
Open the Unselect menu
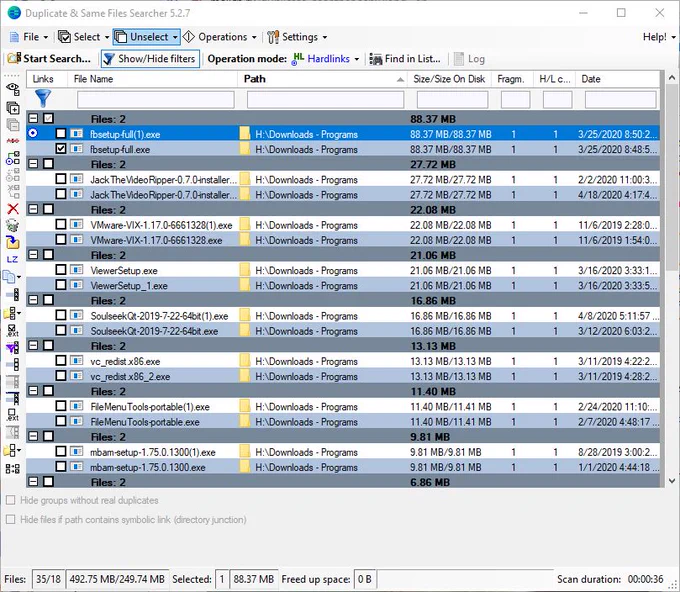coord(147,37)
